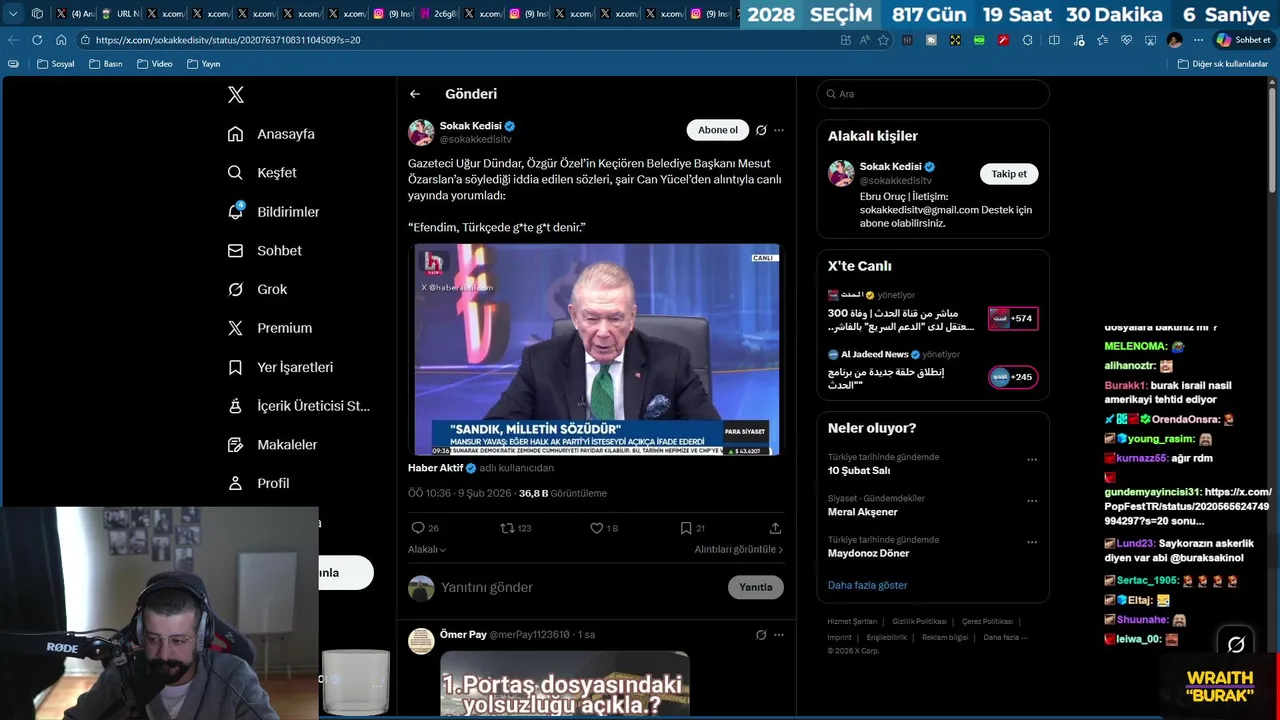Click the back arrow beside Gönderi
This screenshot has height=720, width=1280.
tap(415, 94)
